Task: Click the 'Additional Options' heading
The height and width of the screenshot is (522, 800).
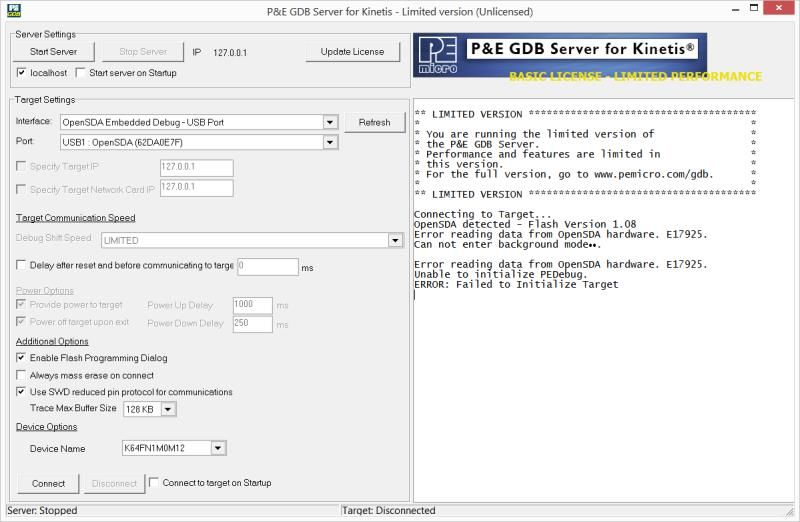Action: (x=52, y=341)
